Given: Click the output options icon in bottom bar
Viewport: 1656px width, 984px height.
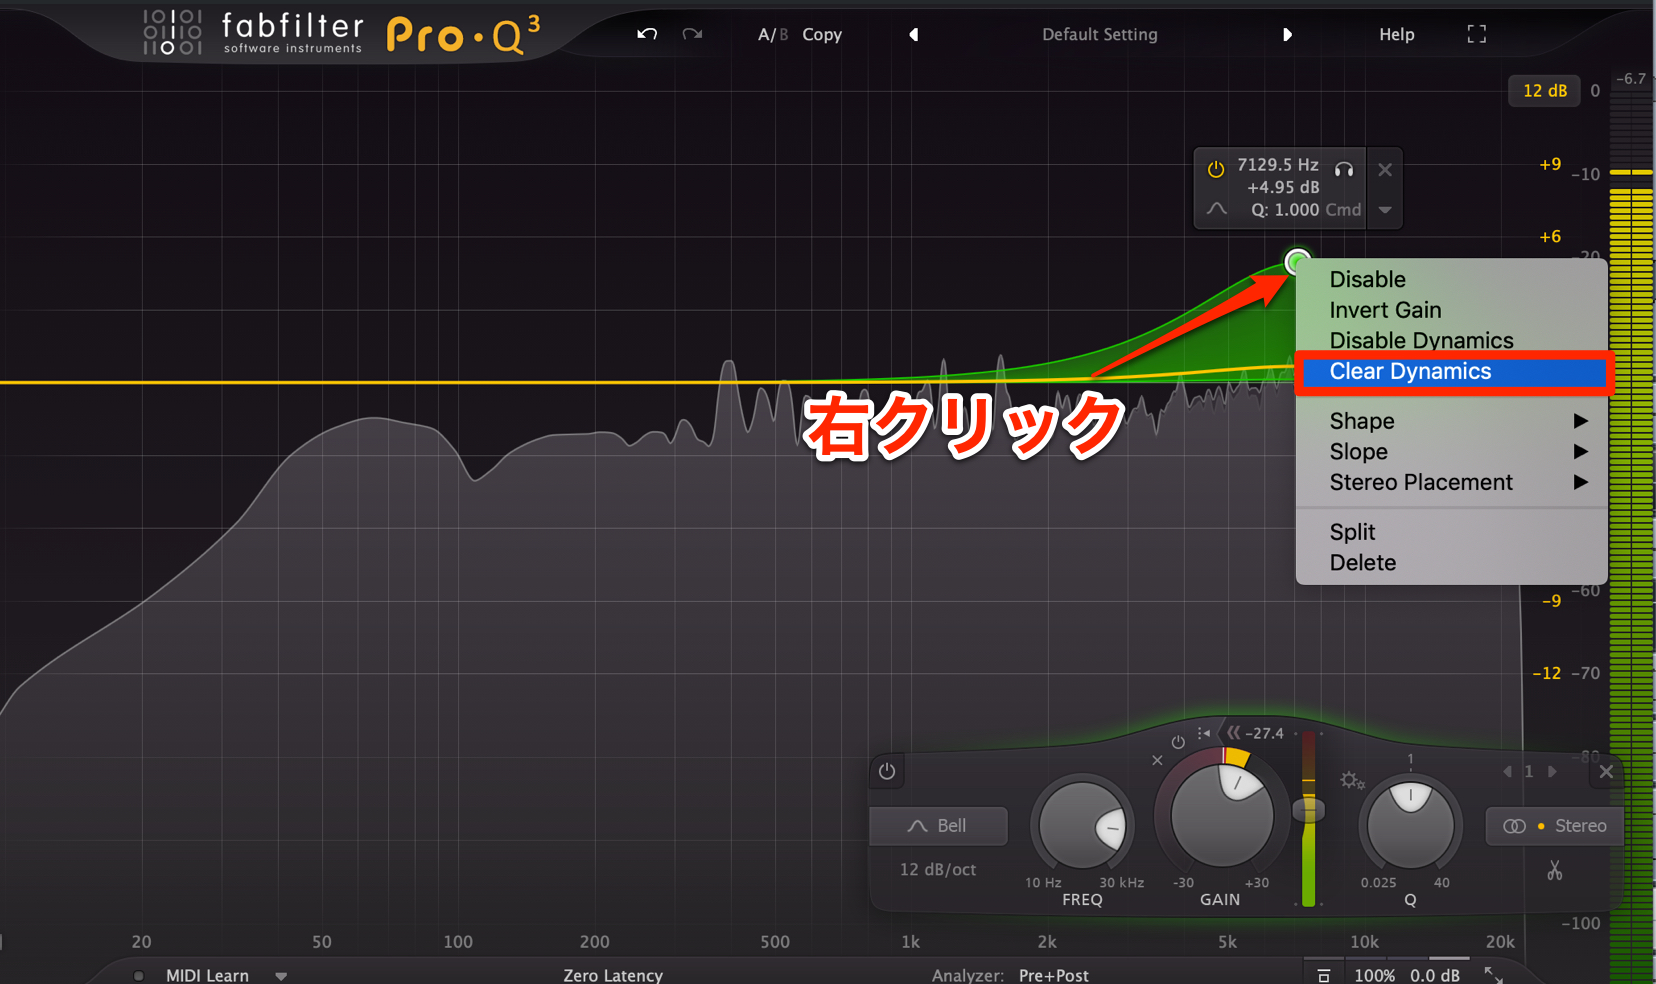Looking at the screenshot, I should pyautogui.click(x=1323, y=975).
